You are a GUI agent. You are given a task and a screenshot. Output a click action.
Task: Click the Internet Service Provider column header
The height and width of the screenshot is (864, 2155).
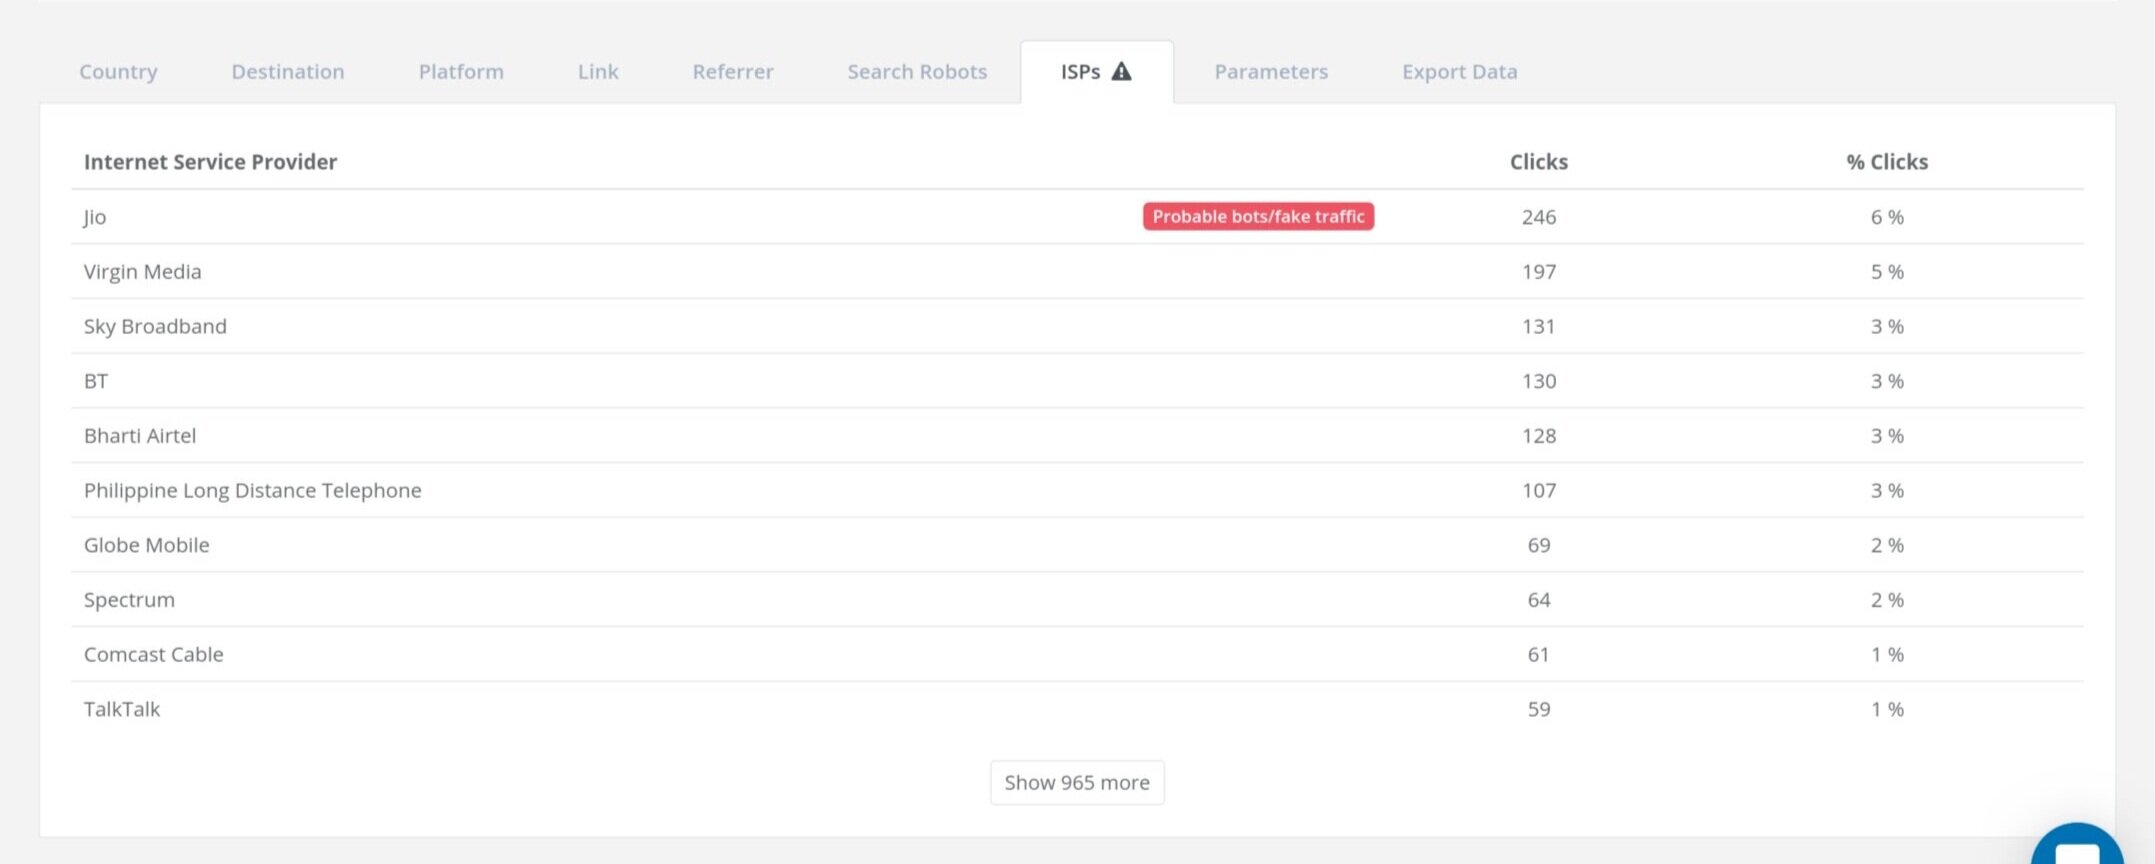210,162
